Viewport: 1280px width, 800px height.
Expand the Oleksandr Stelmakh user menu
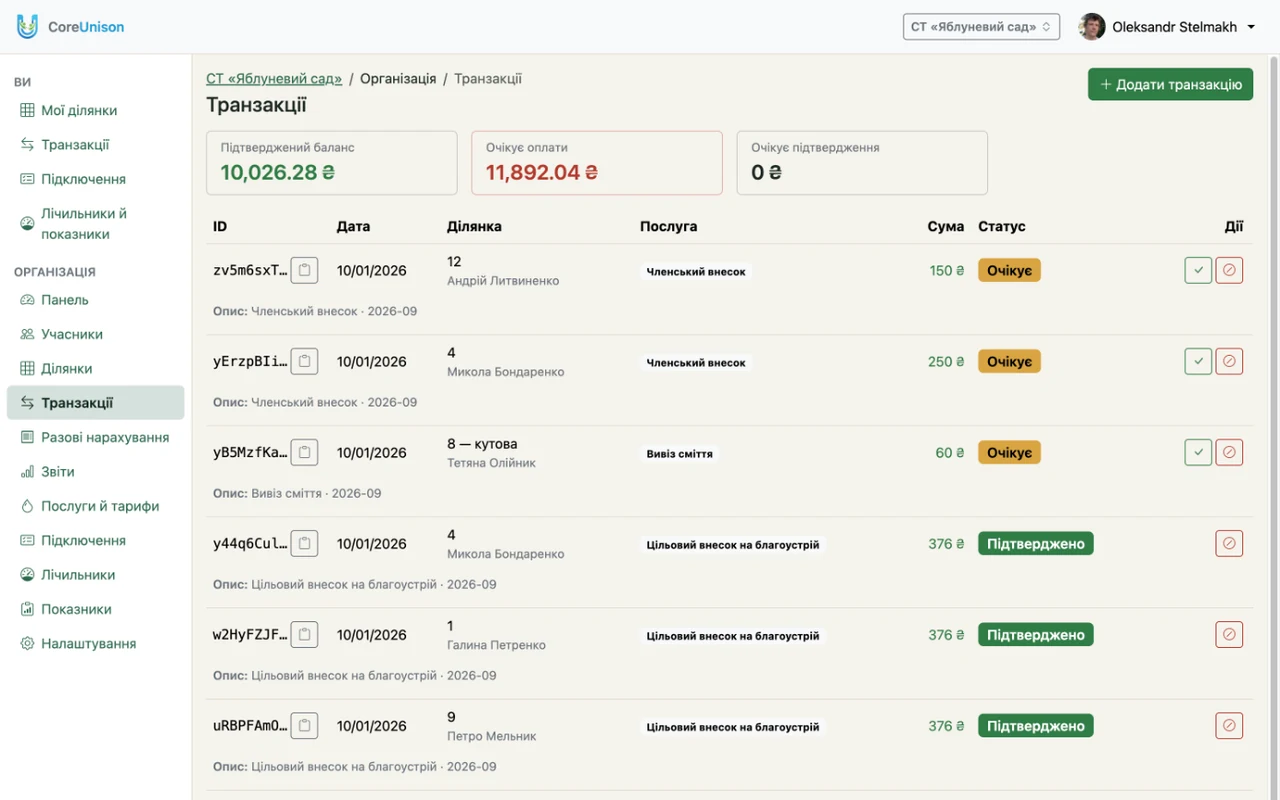pos(1167,27)
